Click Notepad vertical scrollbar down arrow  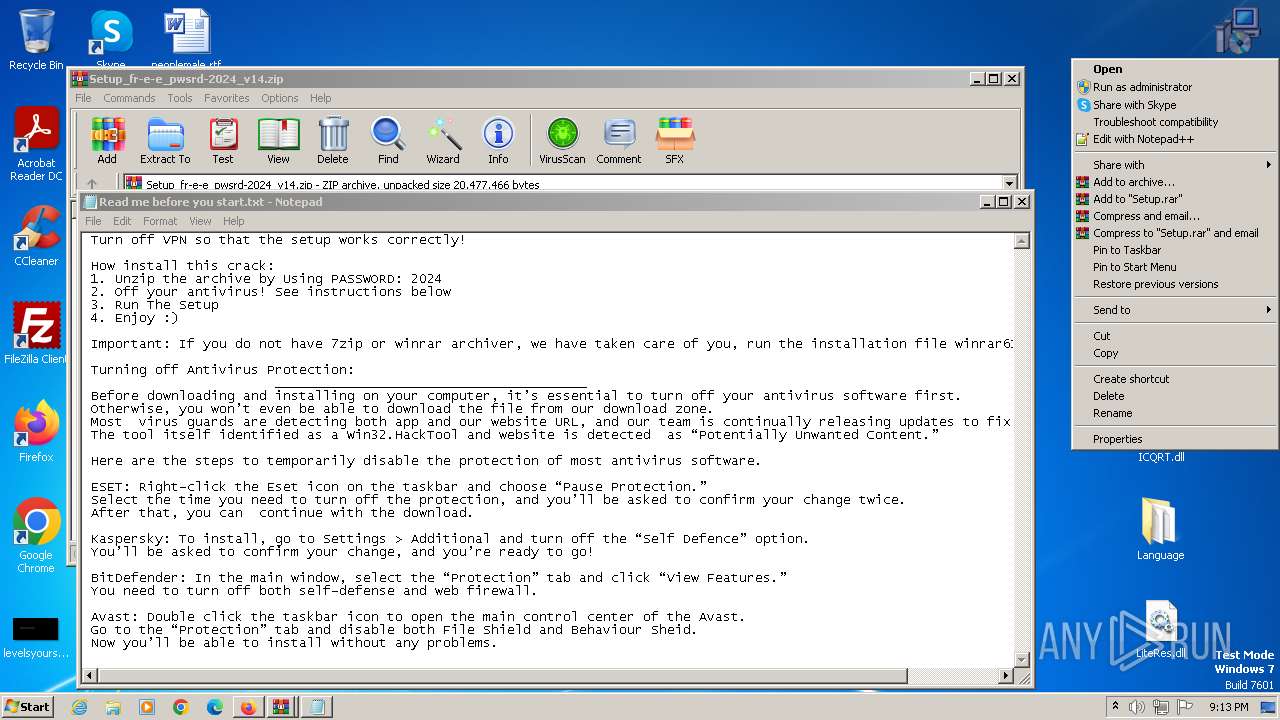click(x=1022, y=660)
